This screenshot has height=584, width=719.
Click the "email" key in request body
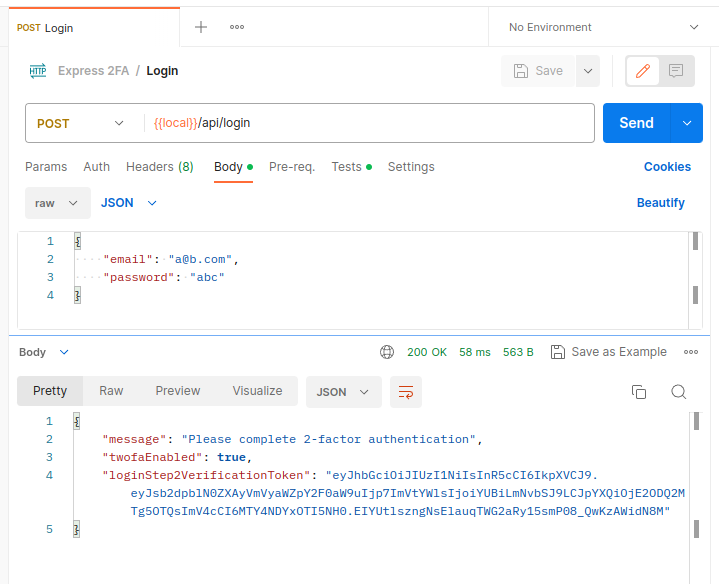click(x=128, y=259)
